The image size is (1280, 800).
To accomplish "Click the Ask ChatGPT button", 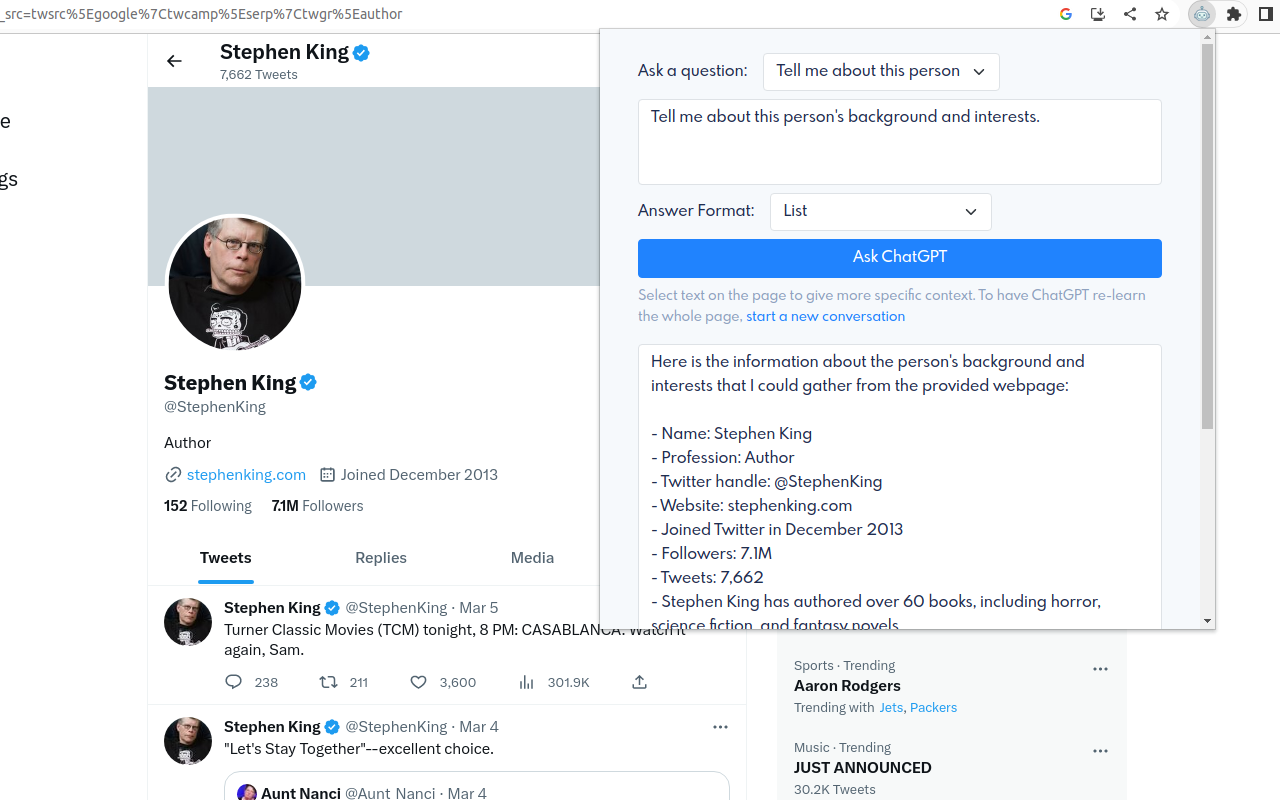I will click(x=900, y=258).
